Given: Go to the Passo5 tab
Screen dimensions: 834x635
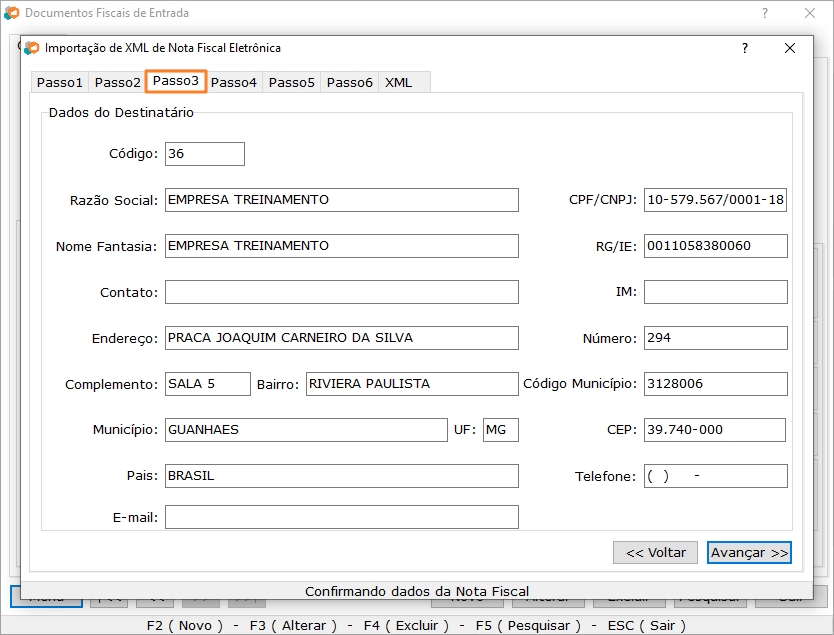Looking at the screenshot, I should tap(291, 82).
